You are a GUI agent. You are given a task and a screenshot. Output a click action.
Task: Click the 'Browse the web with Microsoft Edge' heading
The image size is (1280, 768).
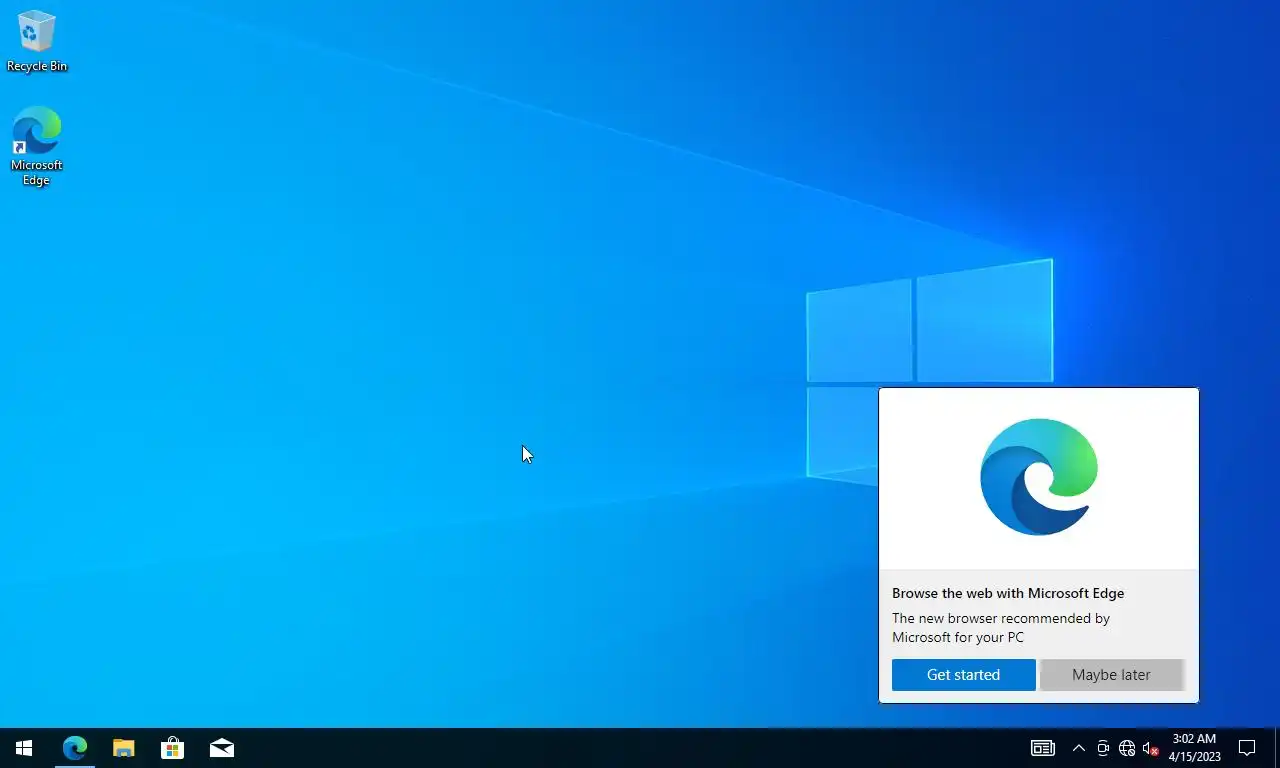1008,593
